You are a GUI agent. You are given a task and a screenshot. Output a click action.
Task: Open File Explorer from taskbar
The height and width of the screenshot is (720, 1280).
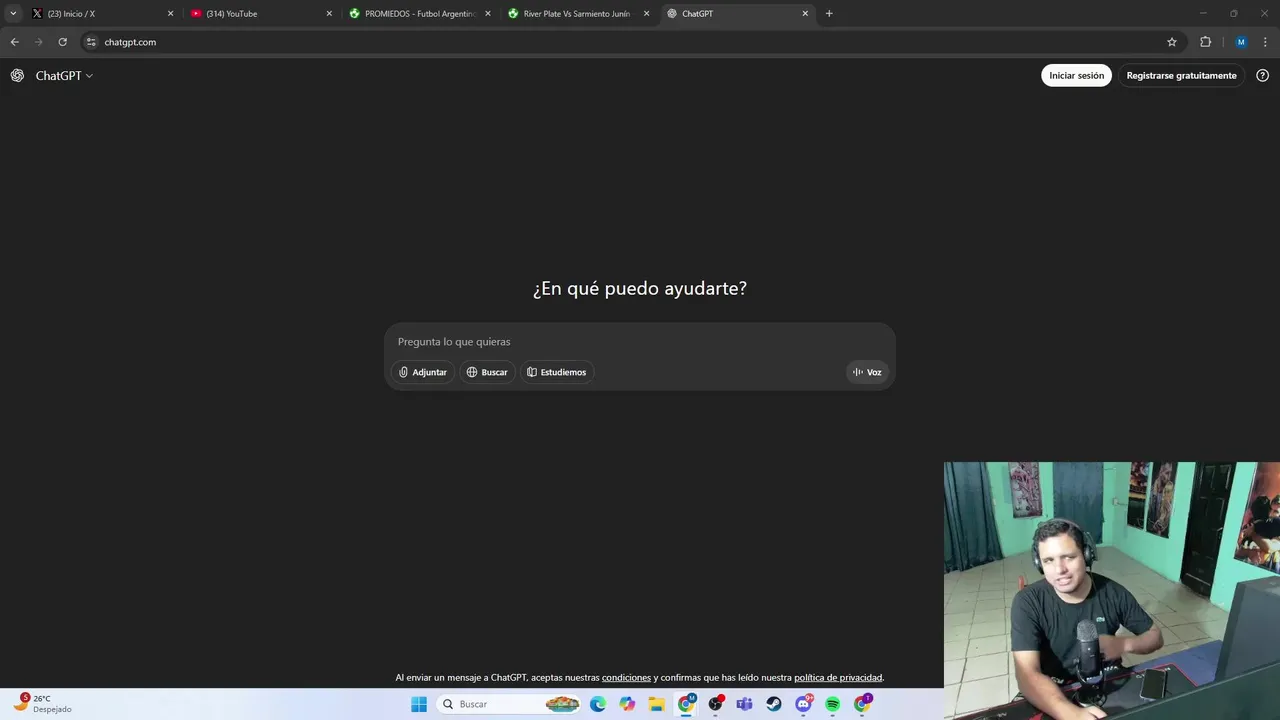click(x=656, y=704)
